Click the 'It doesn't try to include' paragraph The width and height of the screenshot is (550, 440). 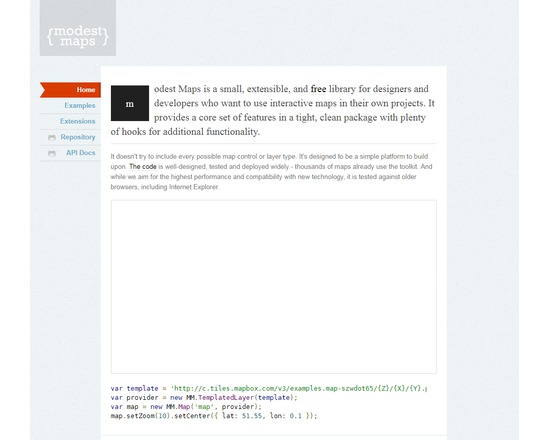pos(271,172)
